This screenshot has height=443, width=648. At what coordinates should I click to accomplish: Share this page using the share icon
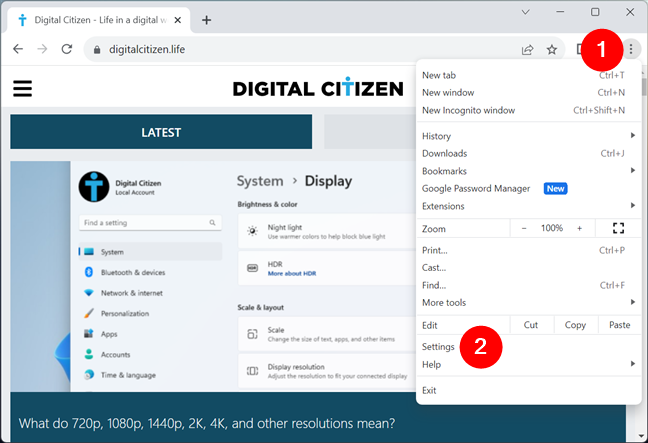click(527, 50)
